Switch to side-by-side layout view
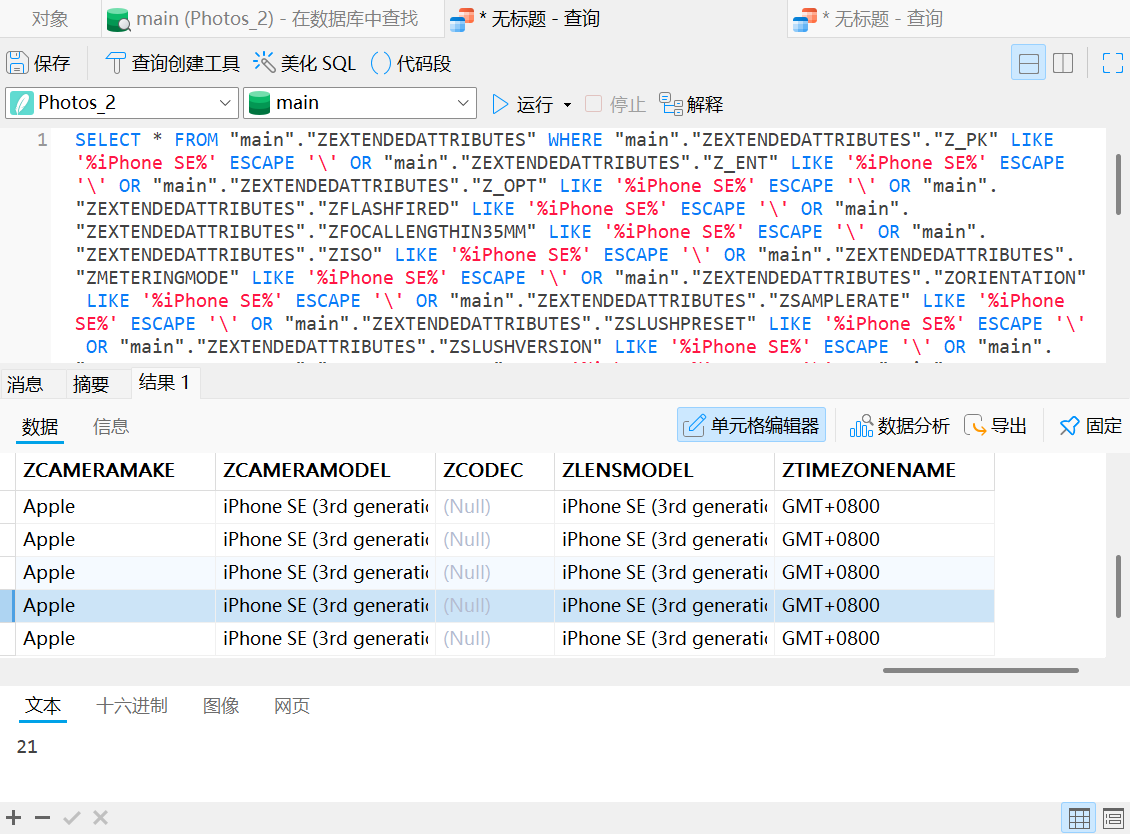 point(1063,63)
